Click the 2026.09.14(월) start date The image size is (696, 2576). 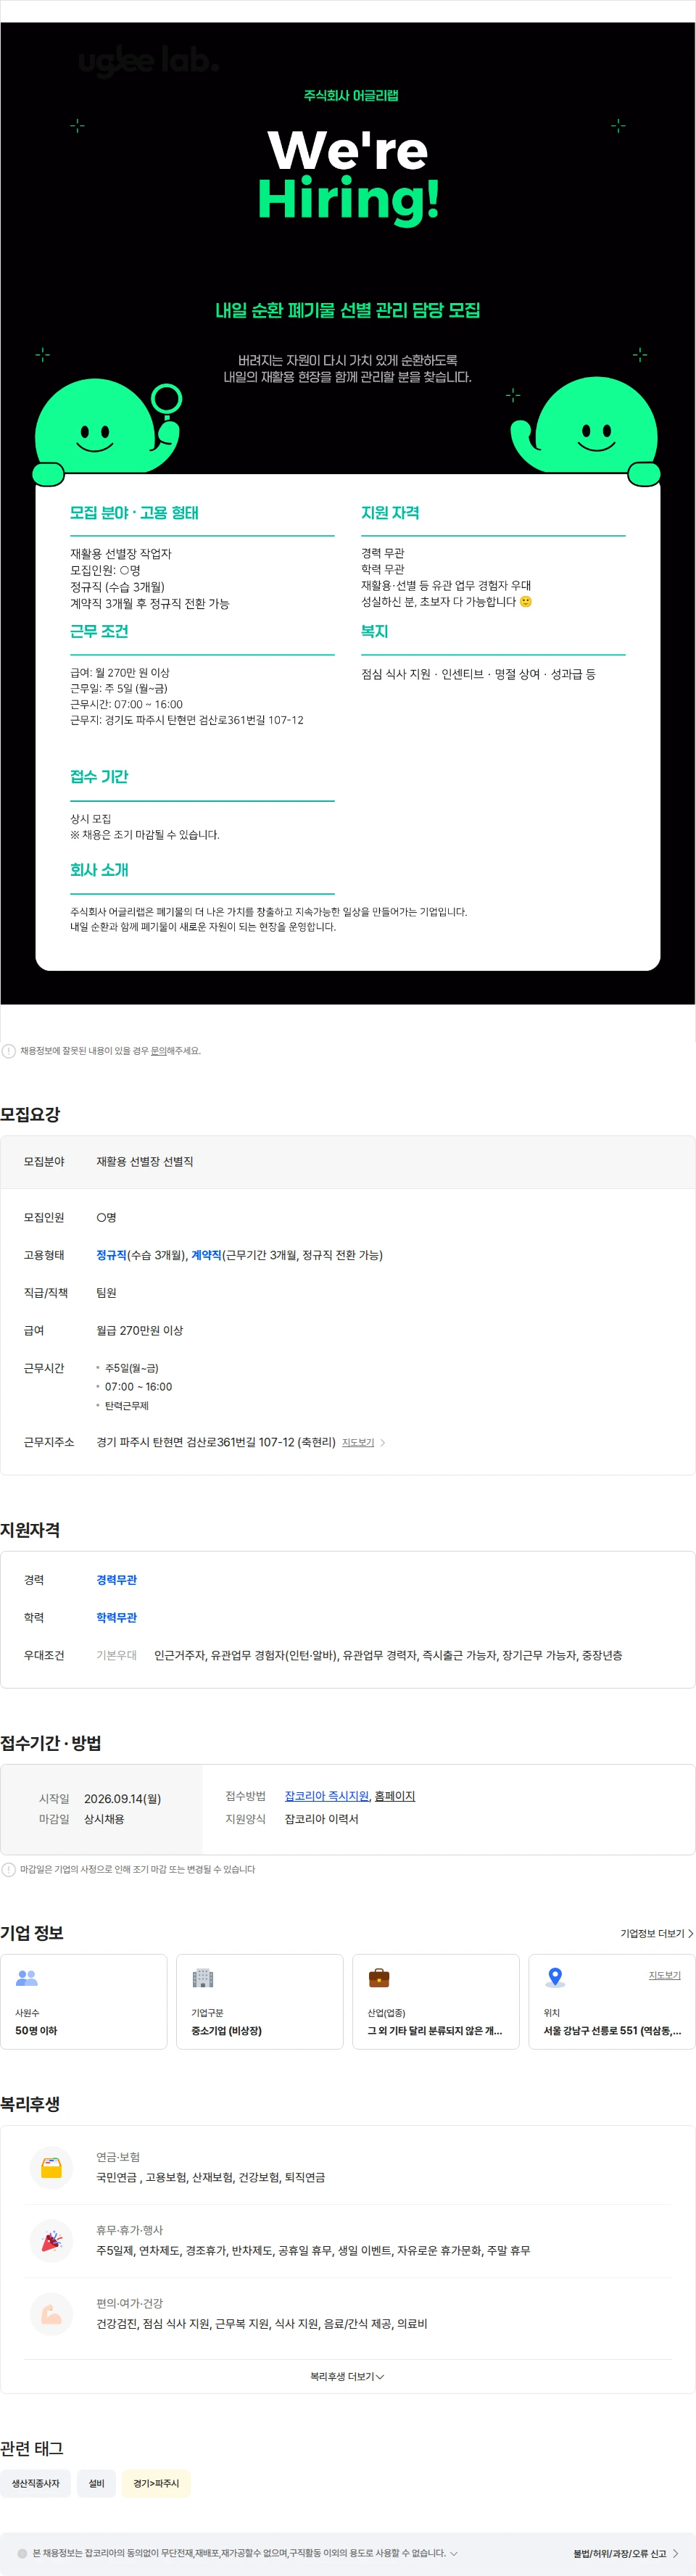pos(122,1798)
